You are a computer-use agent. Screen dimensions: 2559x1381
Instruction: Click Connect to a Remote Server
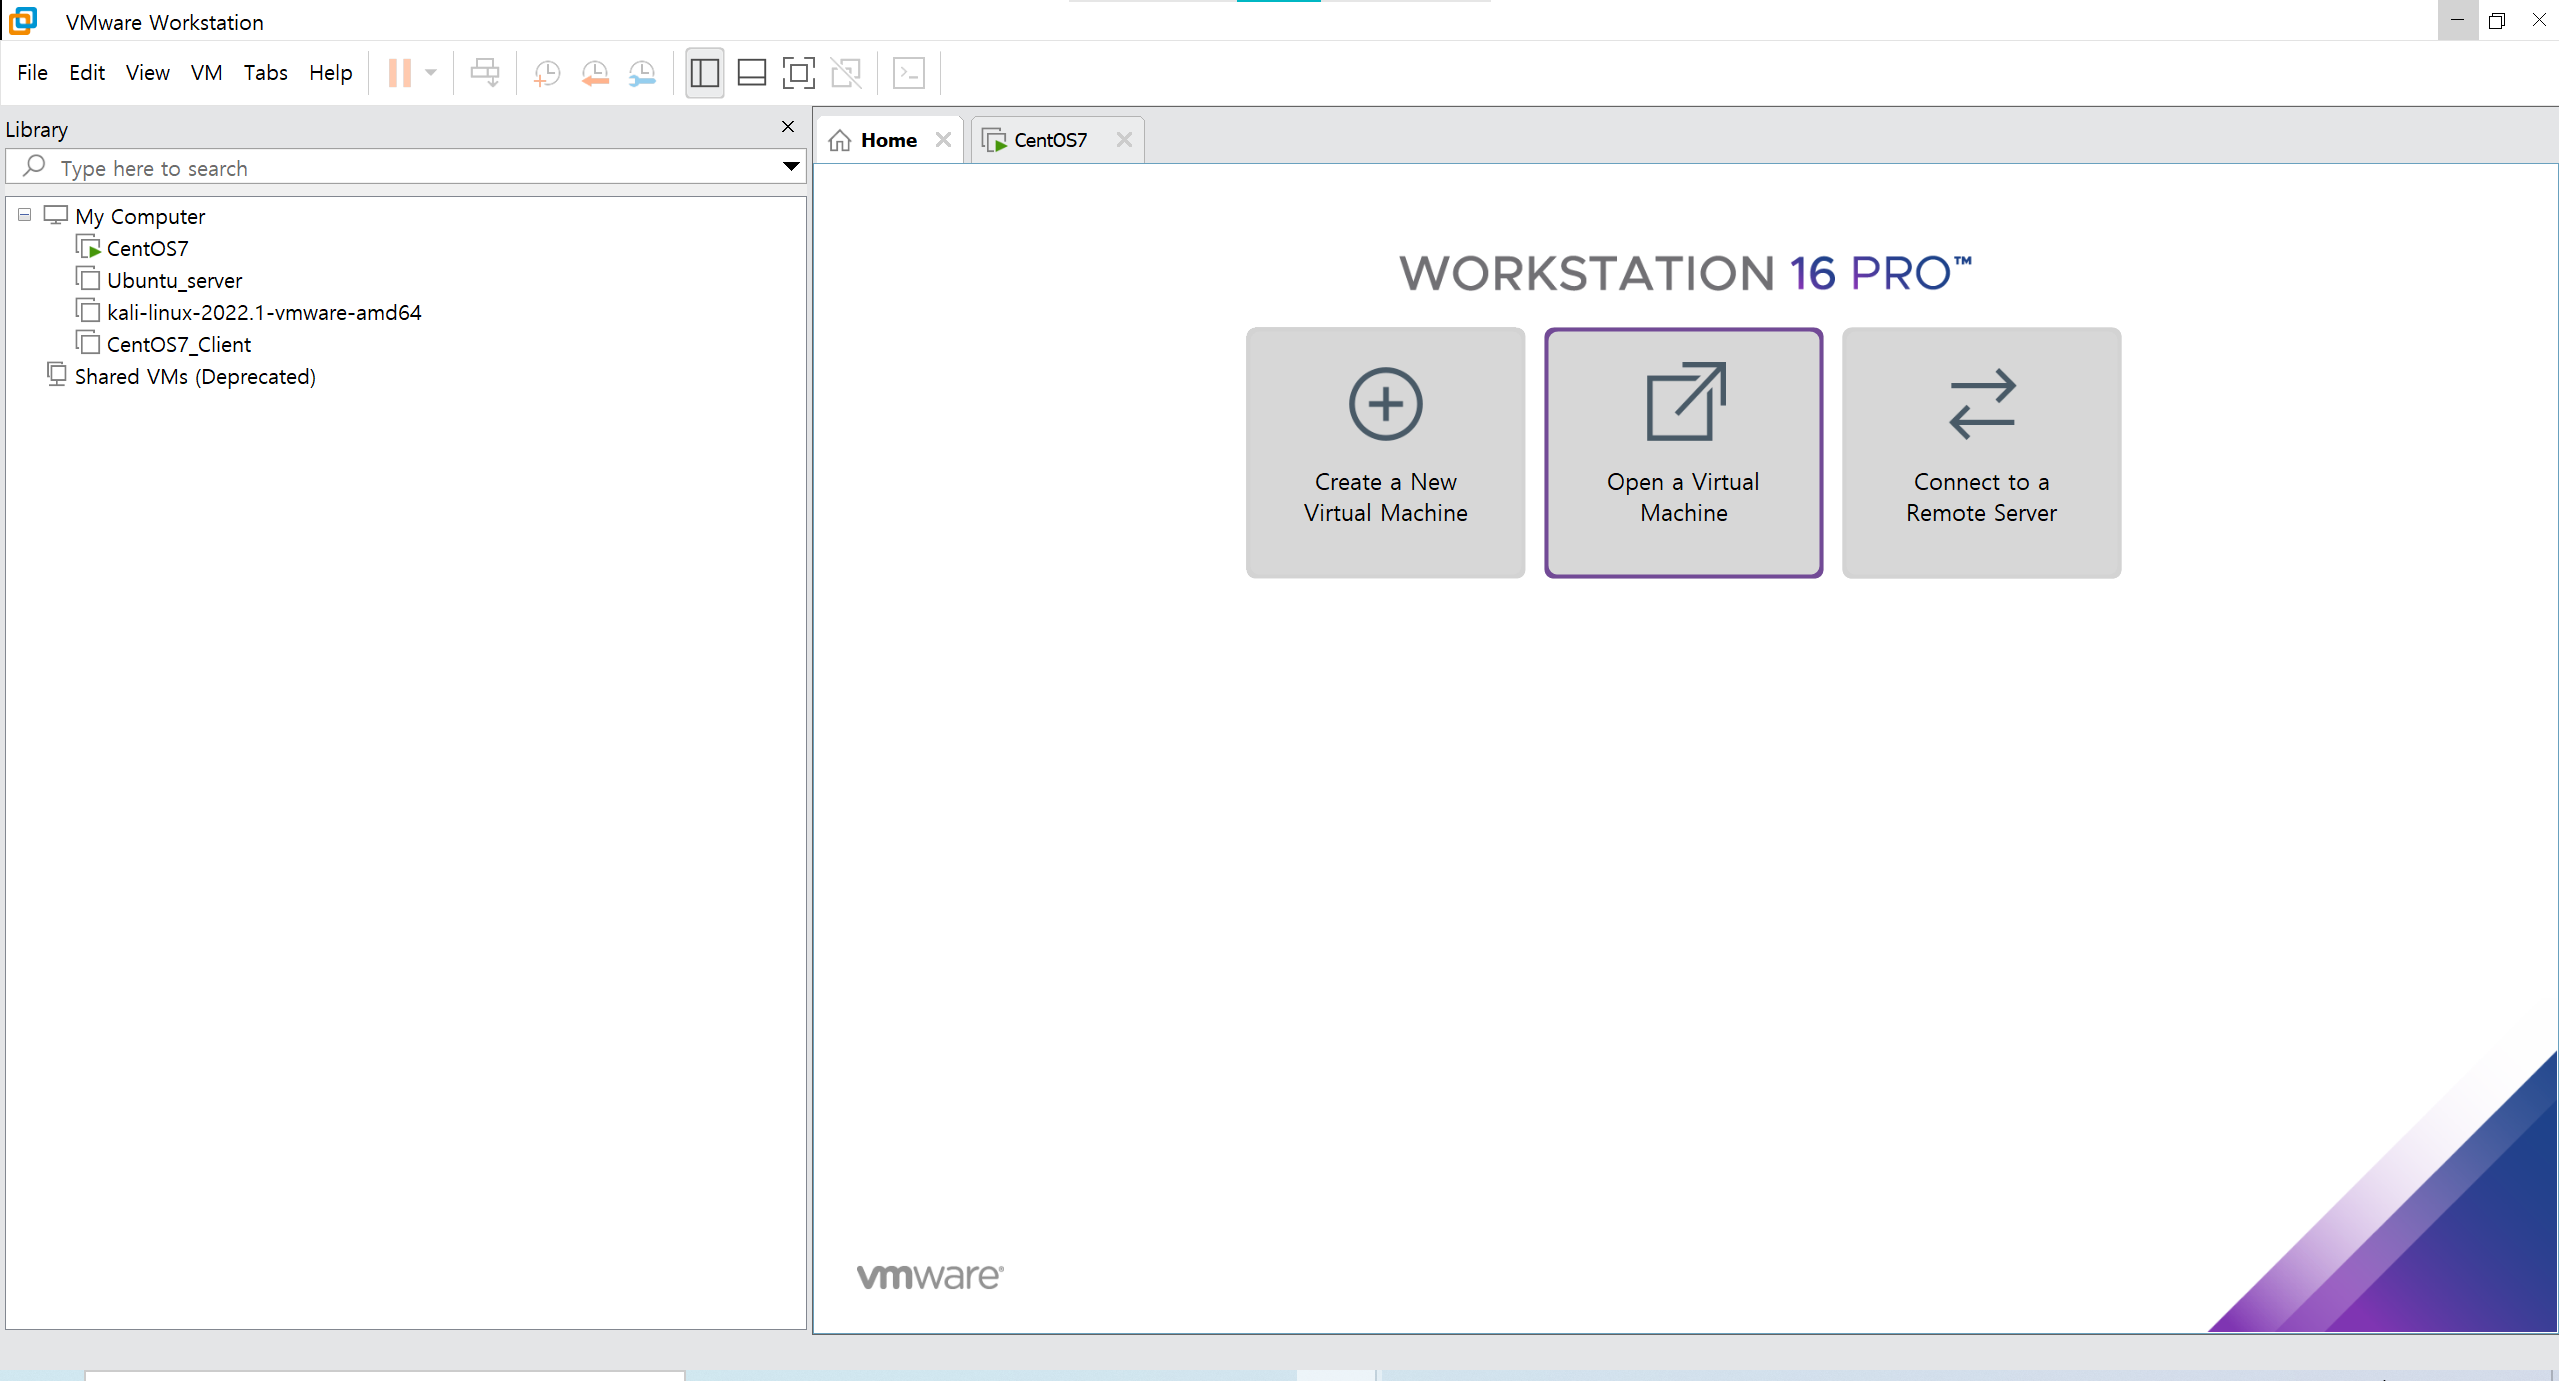tap(1980, 452)
